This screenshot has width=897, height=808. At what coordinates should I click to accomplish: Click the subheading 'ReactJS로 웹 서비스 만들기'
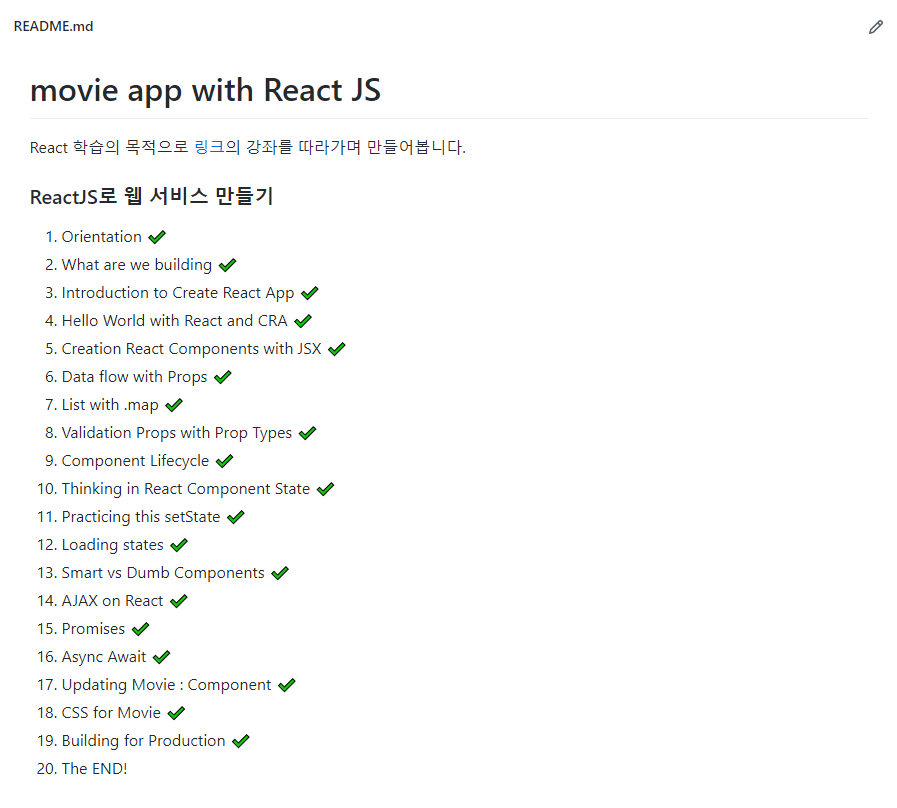pyautogui.click(x=152, y=196)
